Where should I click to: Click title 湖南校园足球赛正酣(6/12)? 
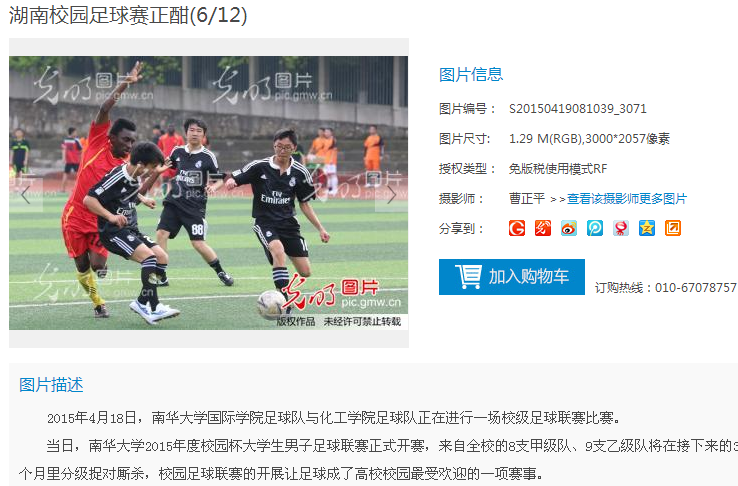pos(128,15)
